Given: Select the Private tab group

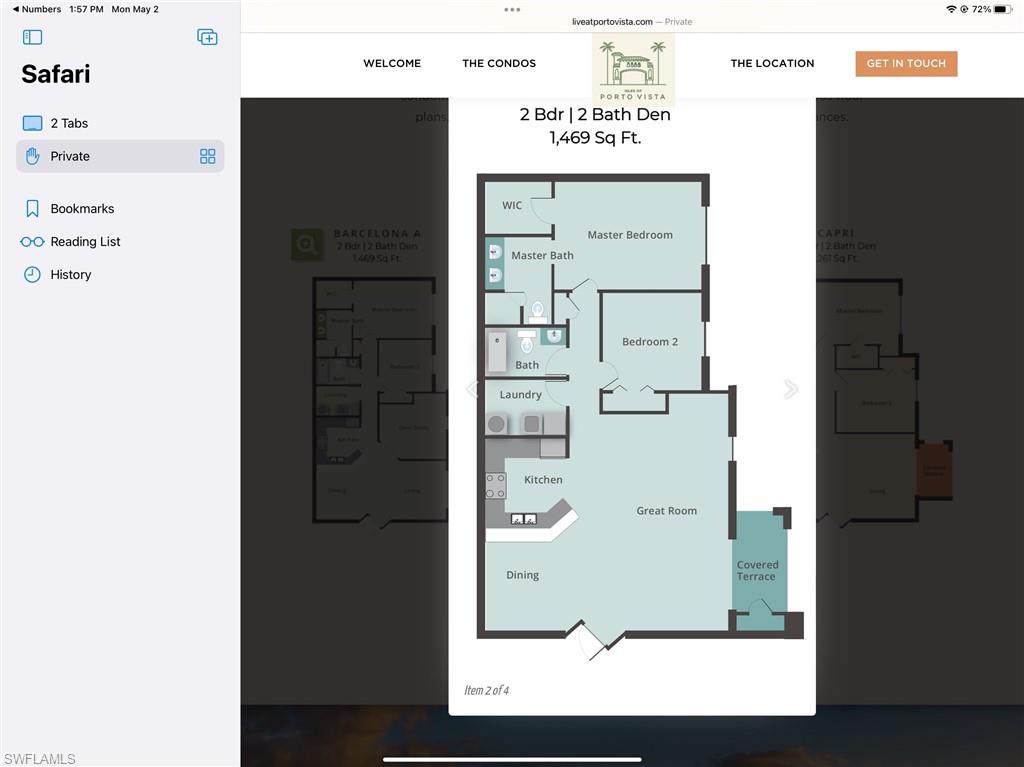Looking at the screenshot, I should coord(120,156).
